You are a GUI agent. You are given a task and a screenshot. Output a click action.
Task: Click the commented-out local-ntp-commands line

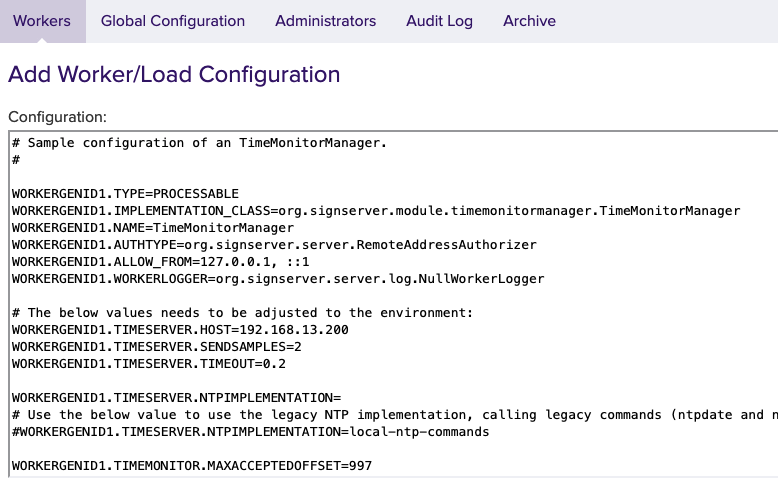tap(250, 432)
